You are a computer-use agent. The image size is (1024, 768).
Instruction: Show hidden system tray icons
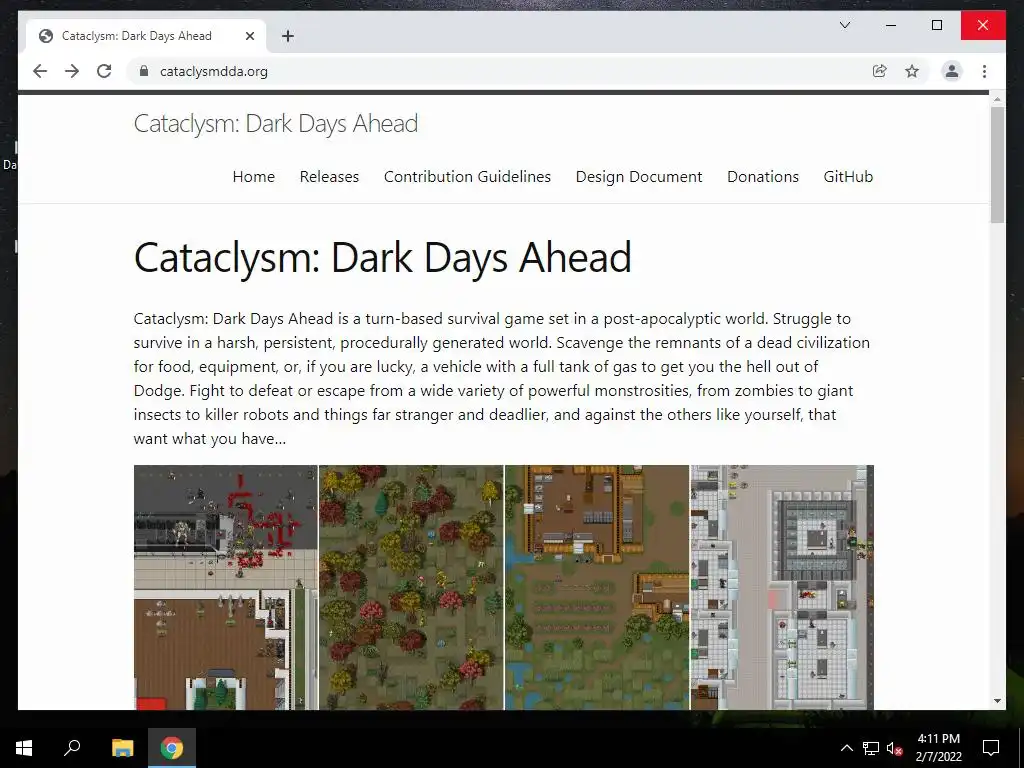point(846,748)
